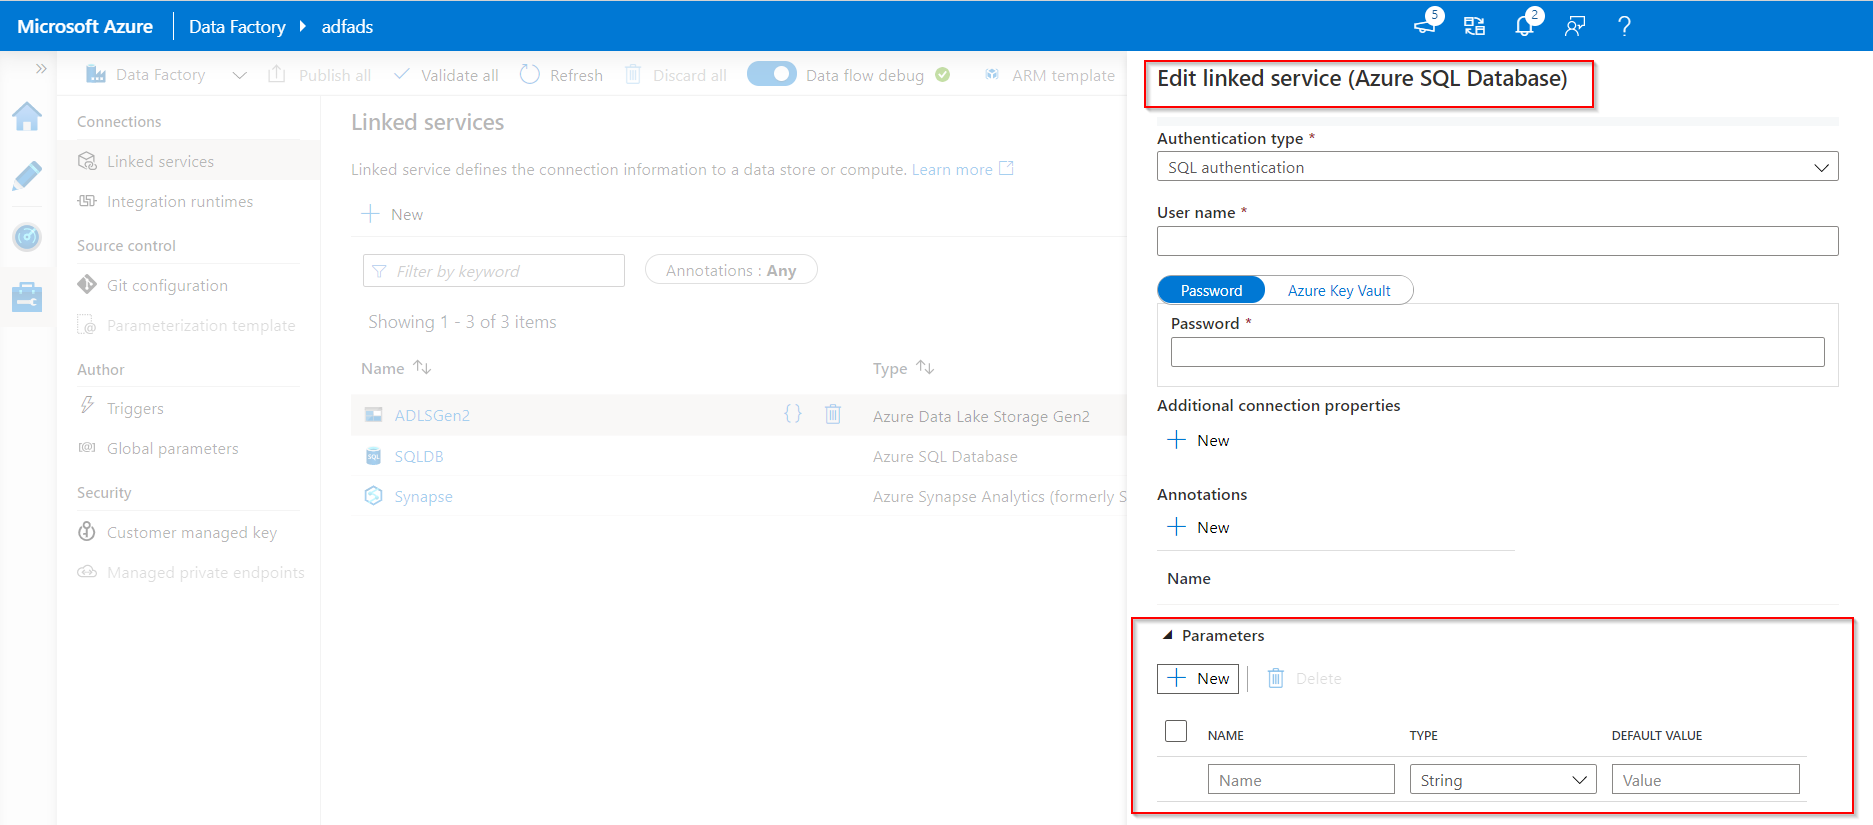1873x825 pixels.
Task: Expand the left sidebar chevrons
Action: coord(41,69)
